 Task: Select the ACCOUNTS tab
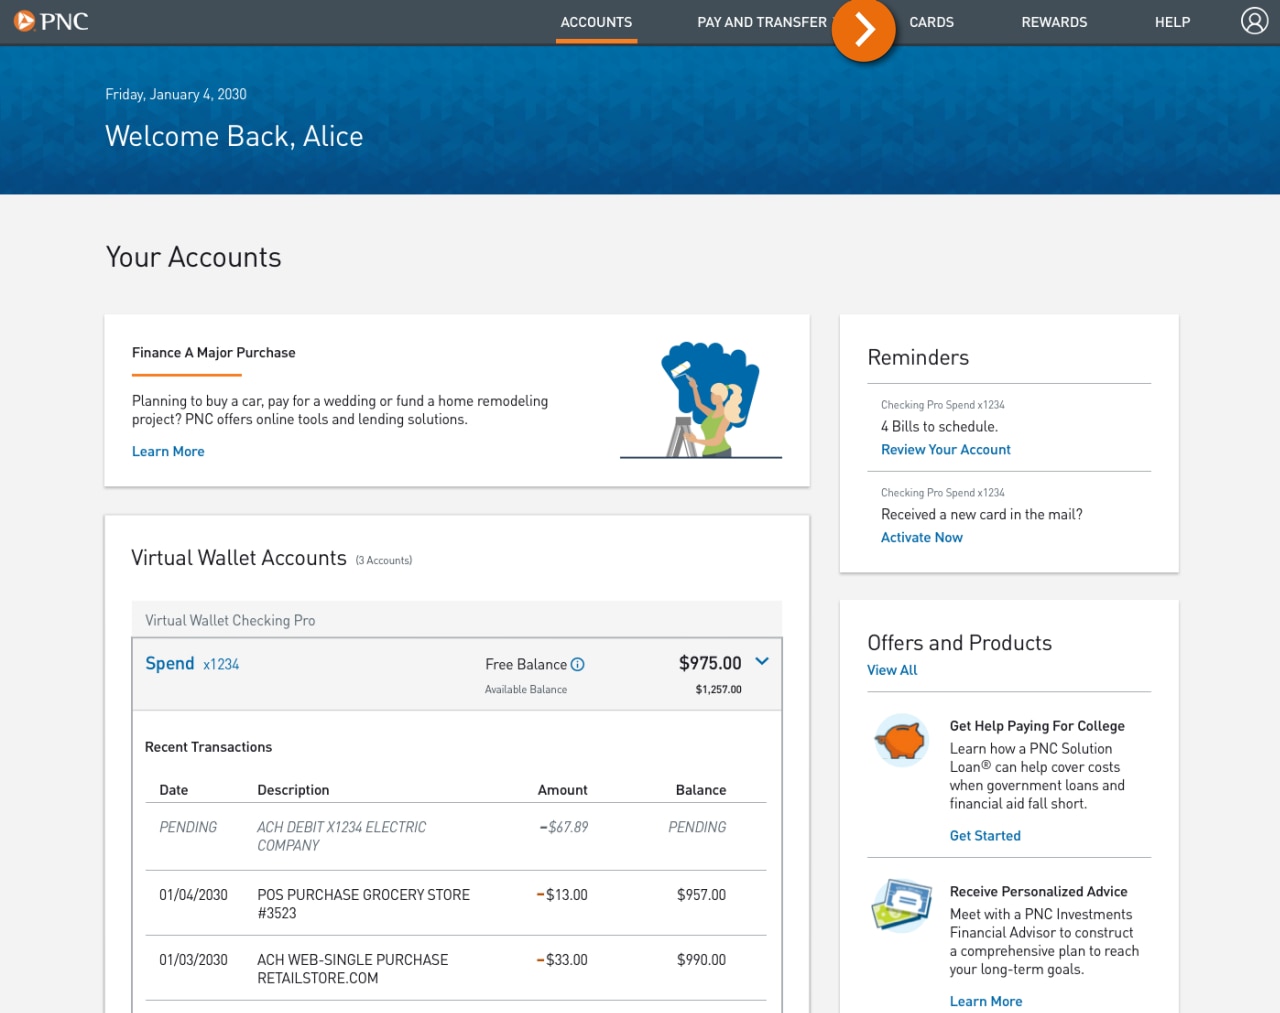click(x=595, y=21)
